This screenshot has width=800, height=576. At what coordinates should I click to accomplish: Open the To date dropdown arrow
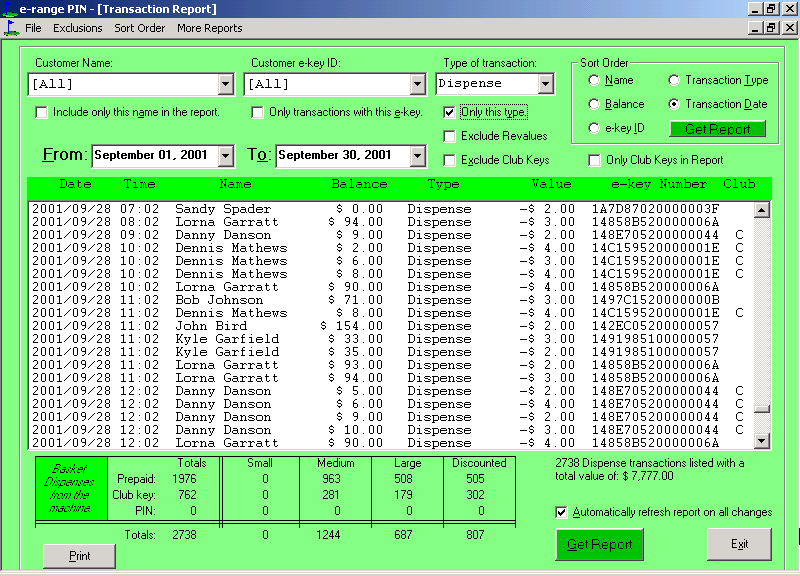[x=417, y=156]
